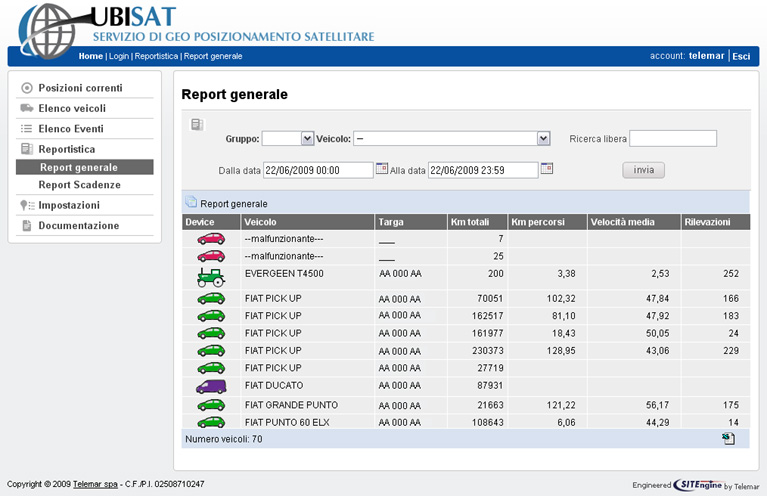The image size is (767, 496).
Task: Open the Veicolo dropdown
Action: point(451,139)
